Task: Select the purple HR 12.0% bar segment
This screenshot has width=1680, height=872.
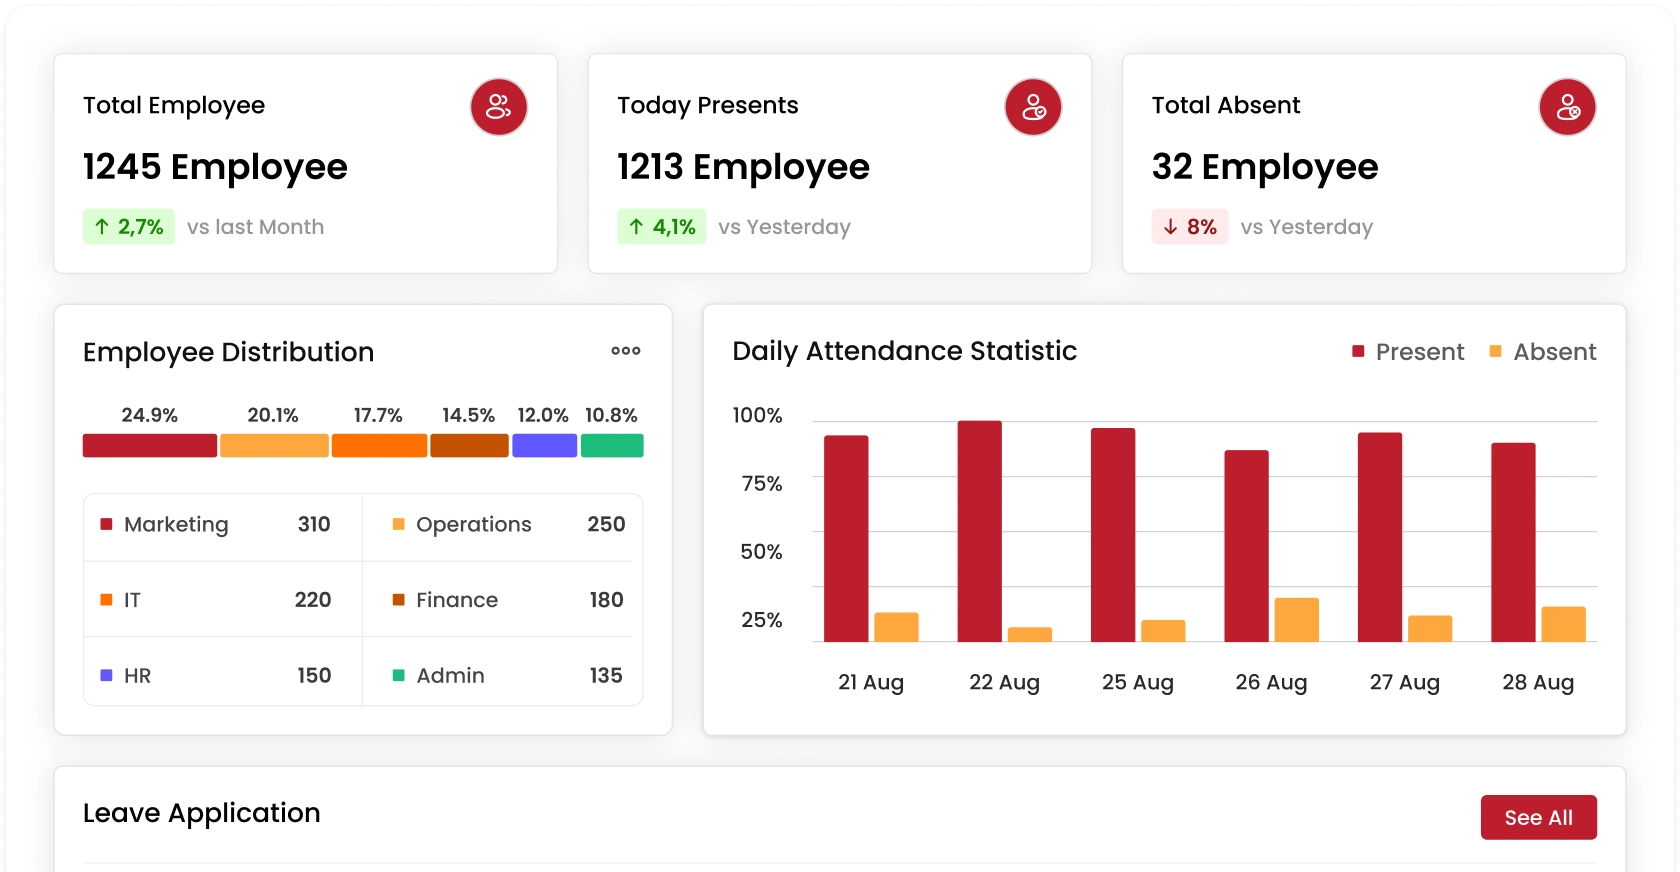Action: click(544, 446)
